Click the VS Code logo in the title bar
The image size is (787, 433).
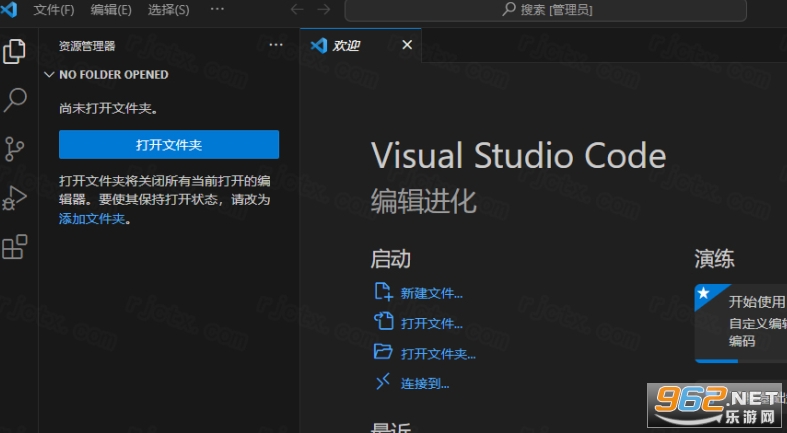click(x=9, y=9)
